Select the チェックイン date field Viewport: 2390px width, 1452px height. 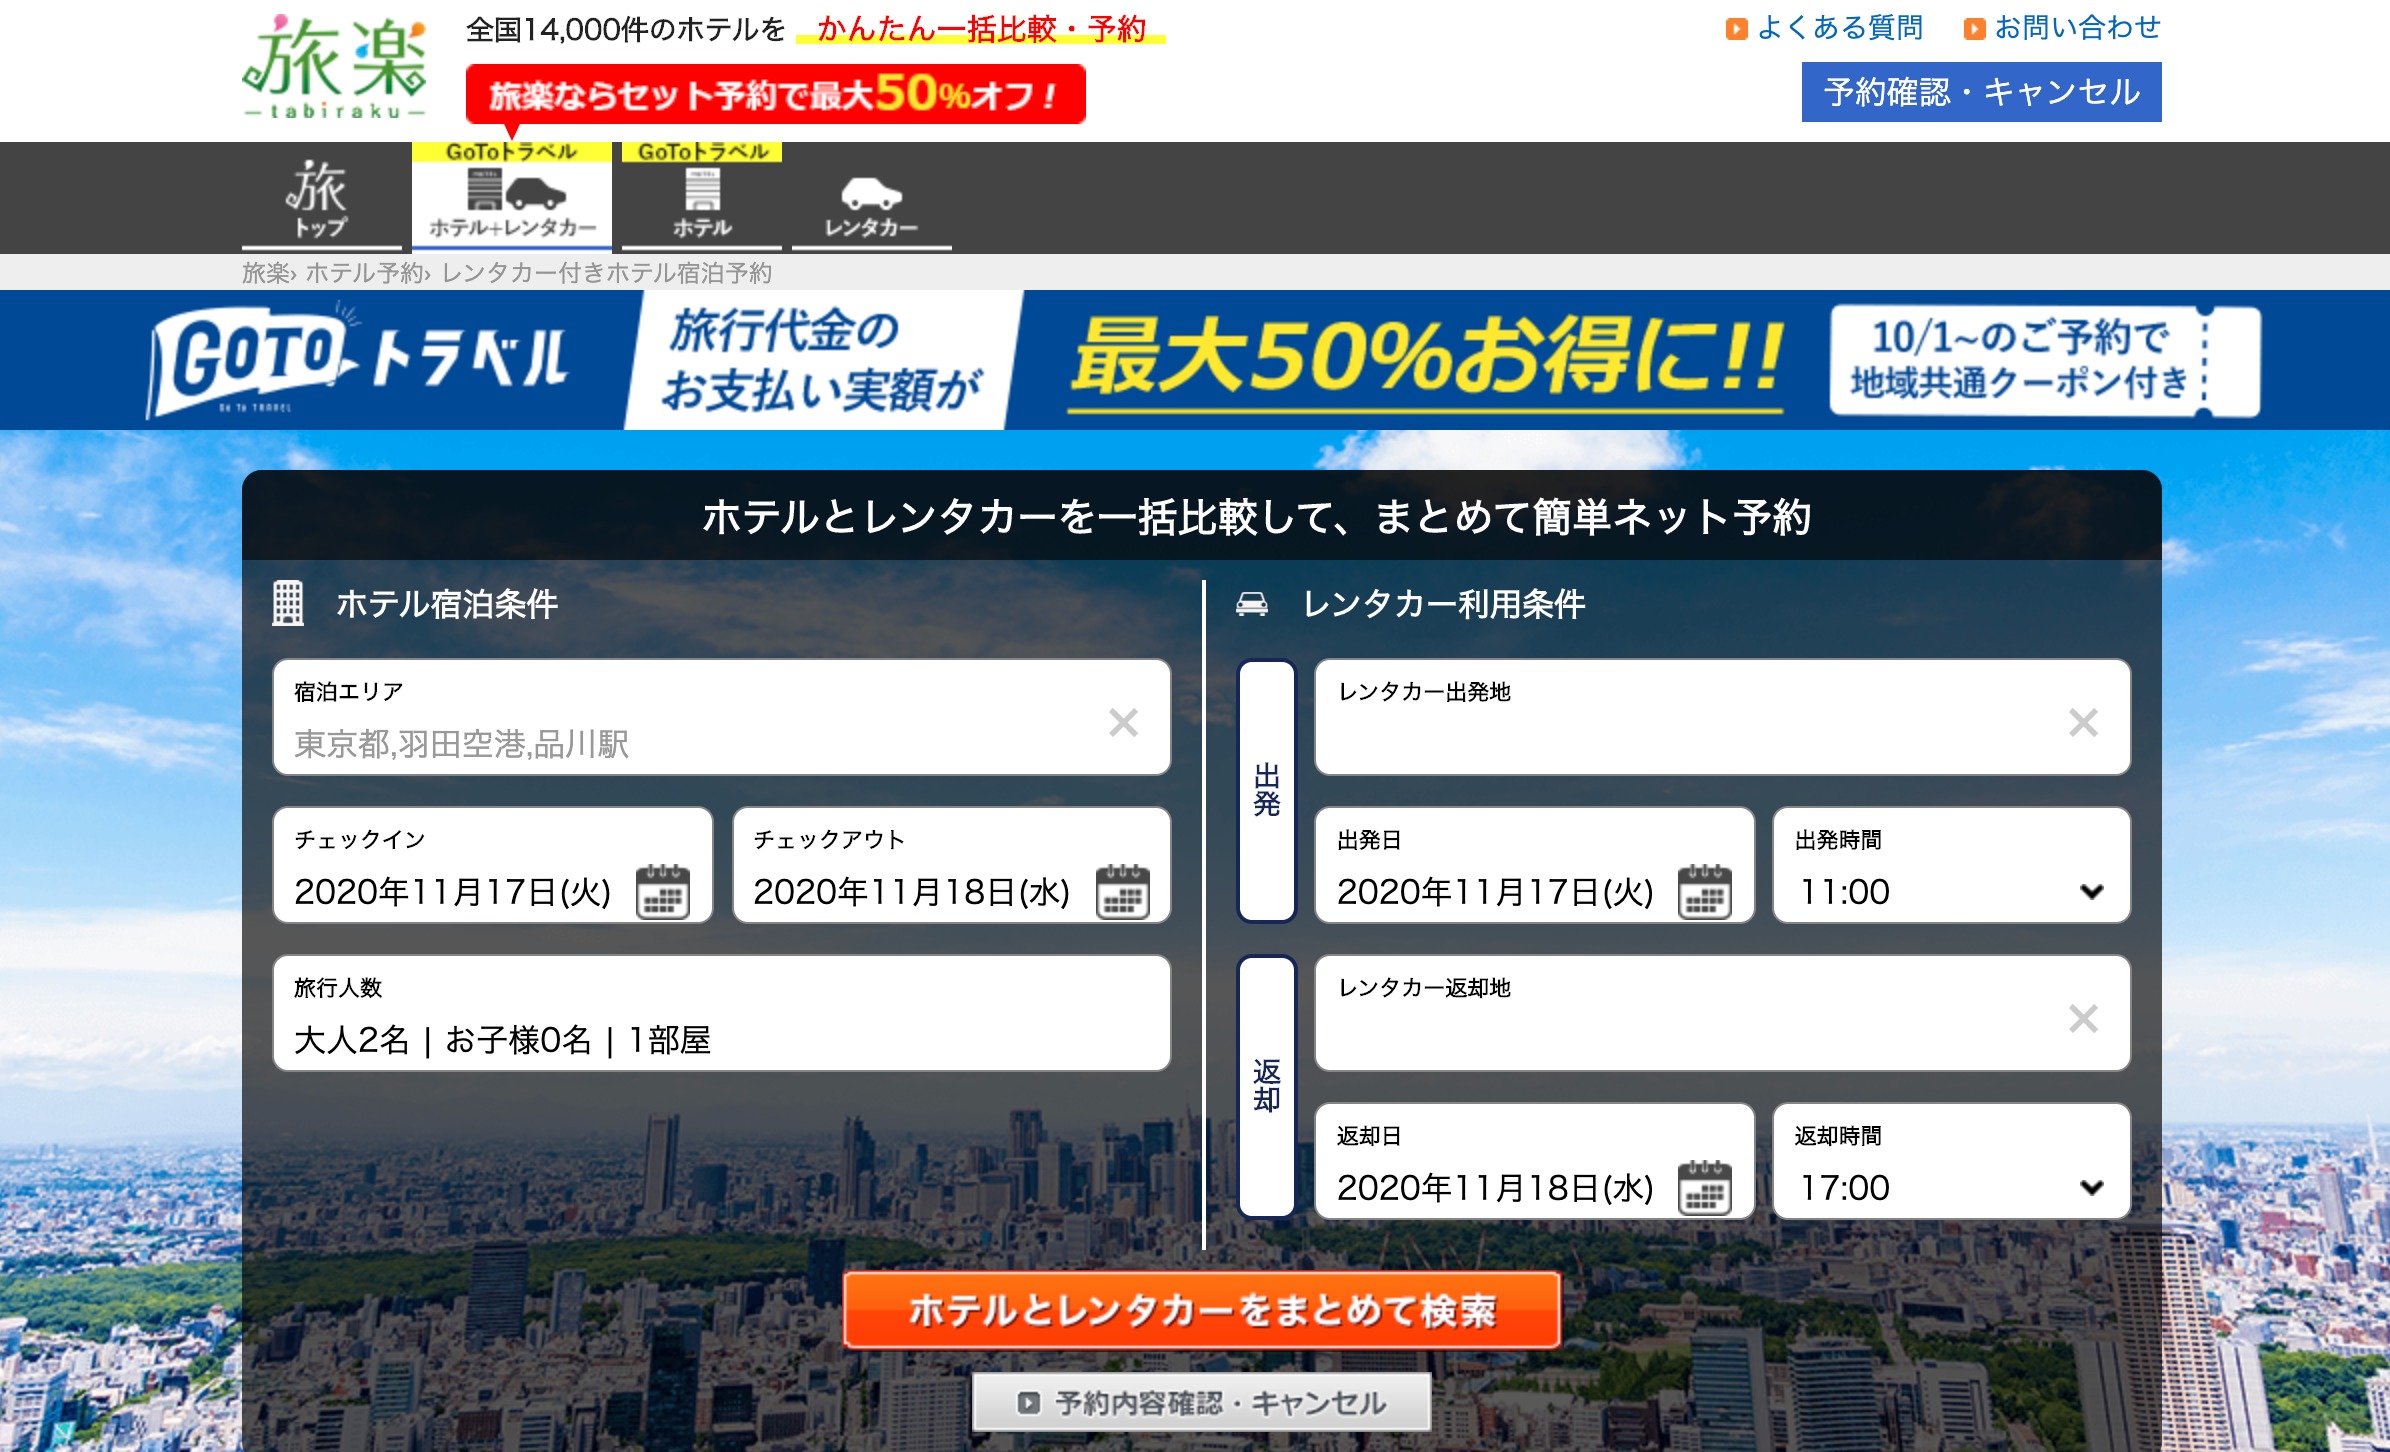click(x=493, y=865)
